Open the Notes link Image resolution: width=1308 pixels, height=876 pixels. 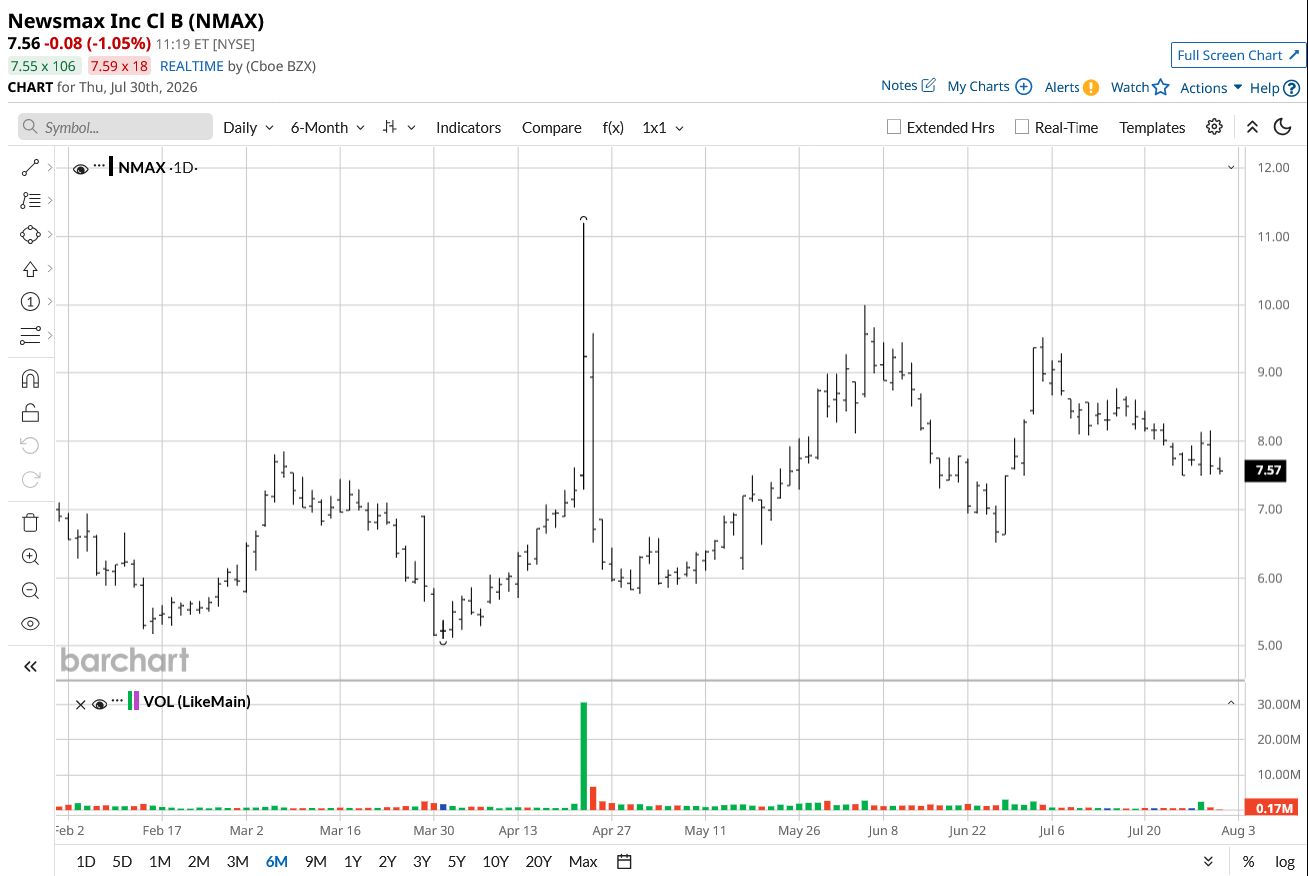pos(908,86)
